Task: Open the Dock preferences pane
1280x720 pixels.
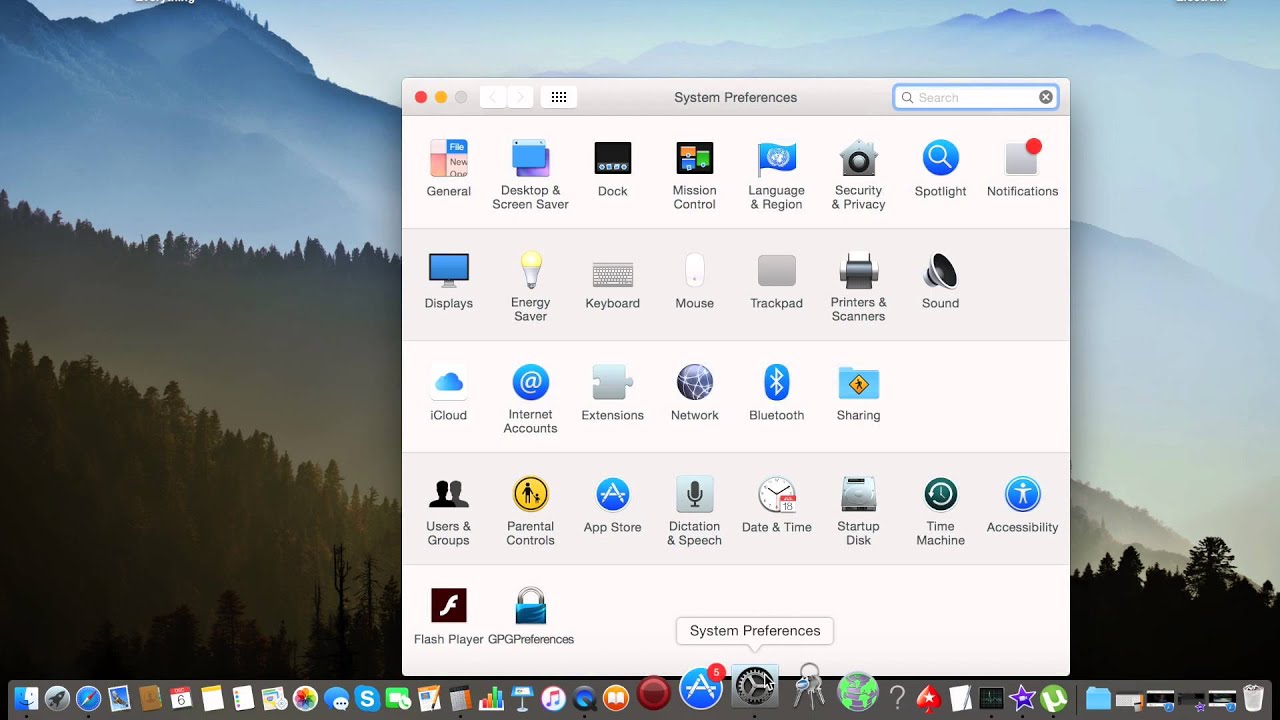Action: pyautogui.click(x=613, y=169)
